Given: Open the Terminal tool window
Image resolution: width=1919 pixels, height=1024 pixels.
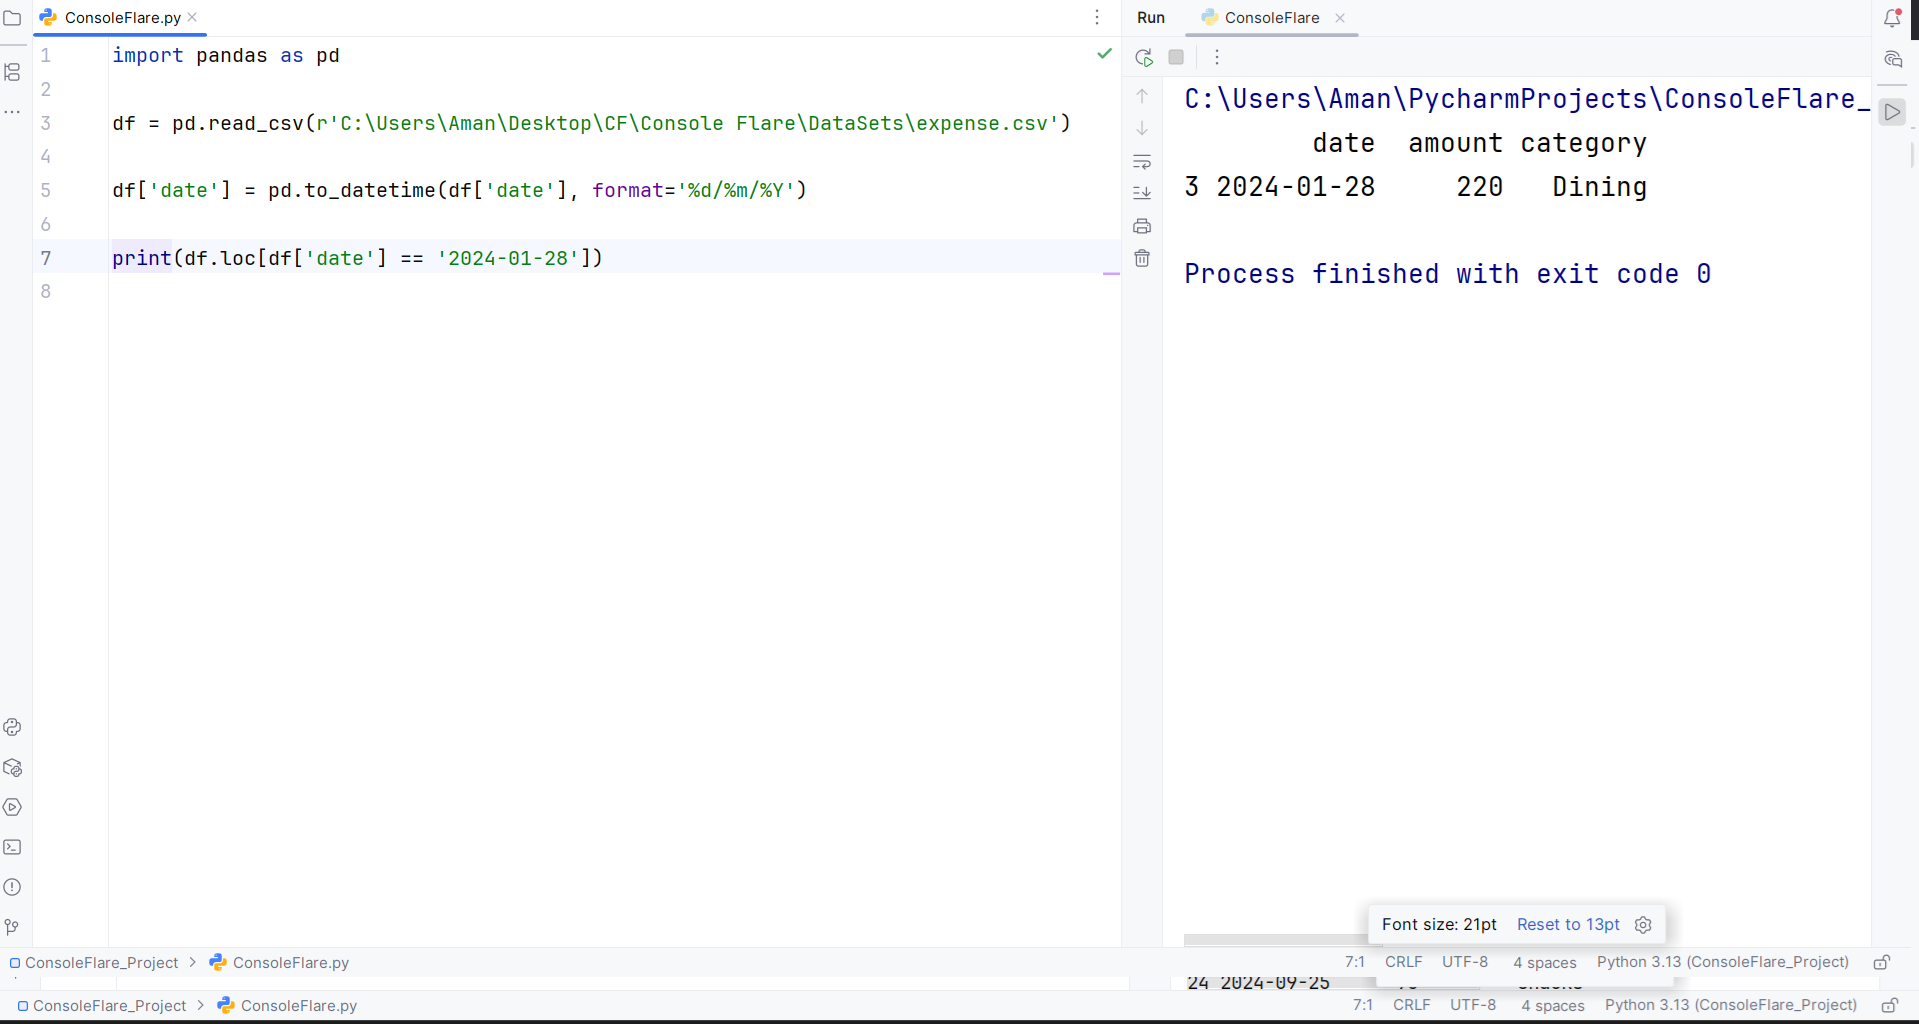Looking at the screenshot, I should point(13,847).
